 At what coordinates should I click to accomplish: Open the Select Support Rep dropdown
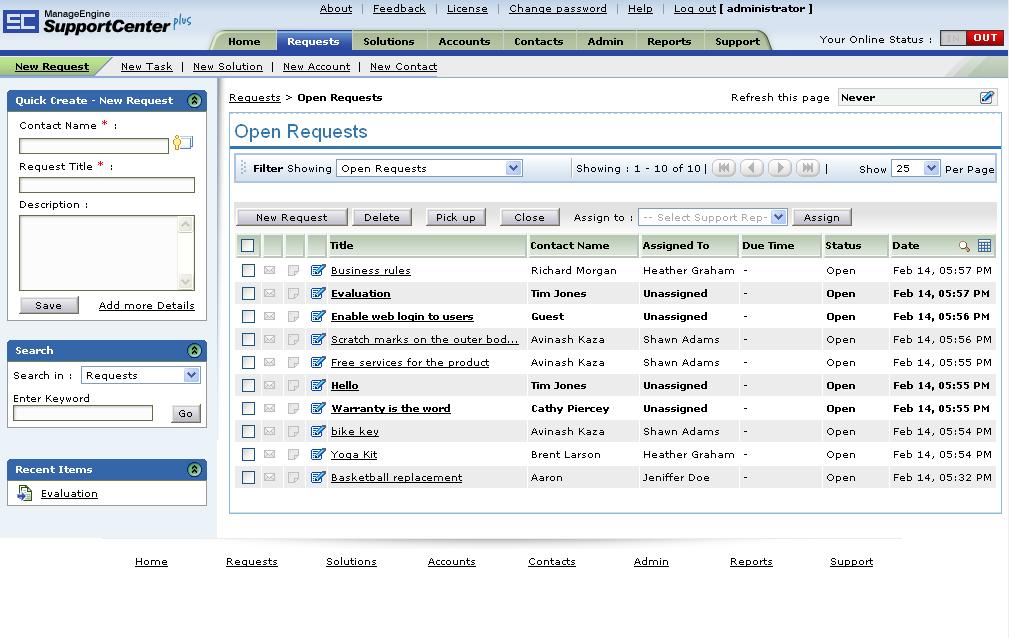tap(712, 218)
